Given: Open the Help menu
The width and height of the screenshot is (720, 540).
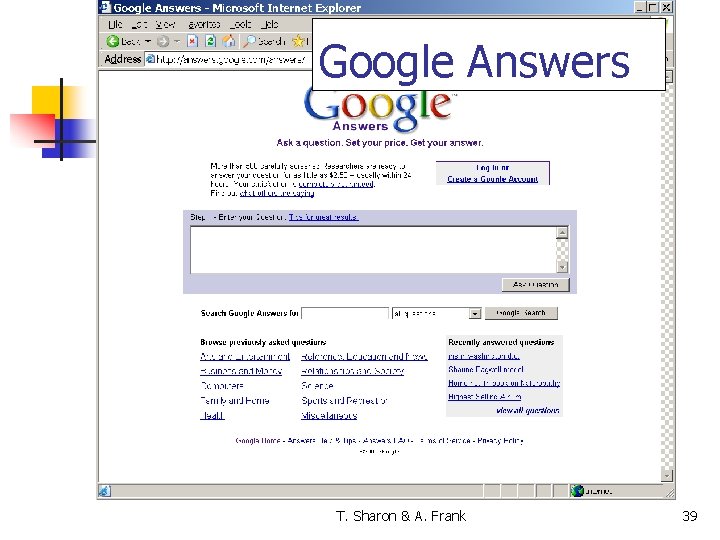Looking at the screenshot, I should [x=270, y=24].
